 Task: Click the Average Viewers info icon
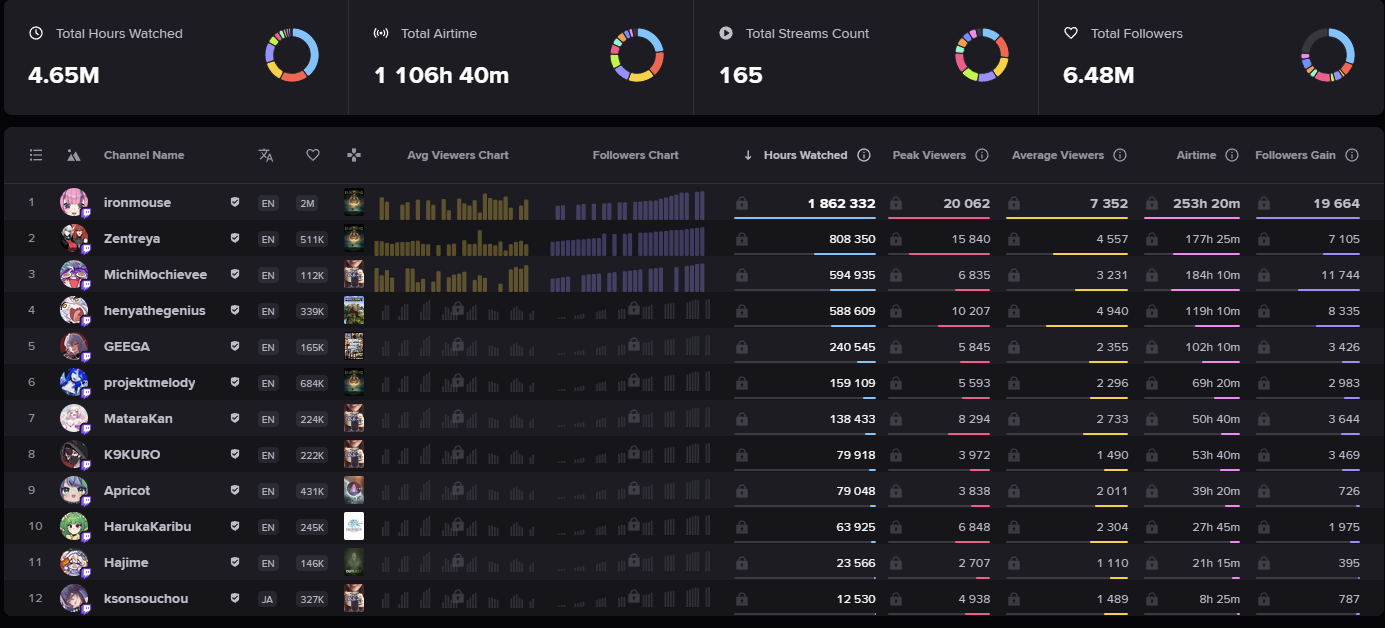(1120, 155)
